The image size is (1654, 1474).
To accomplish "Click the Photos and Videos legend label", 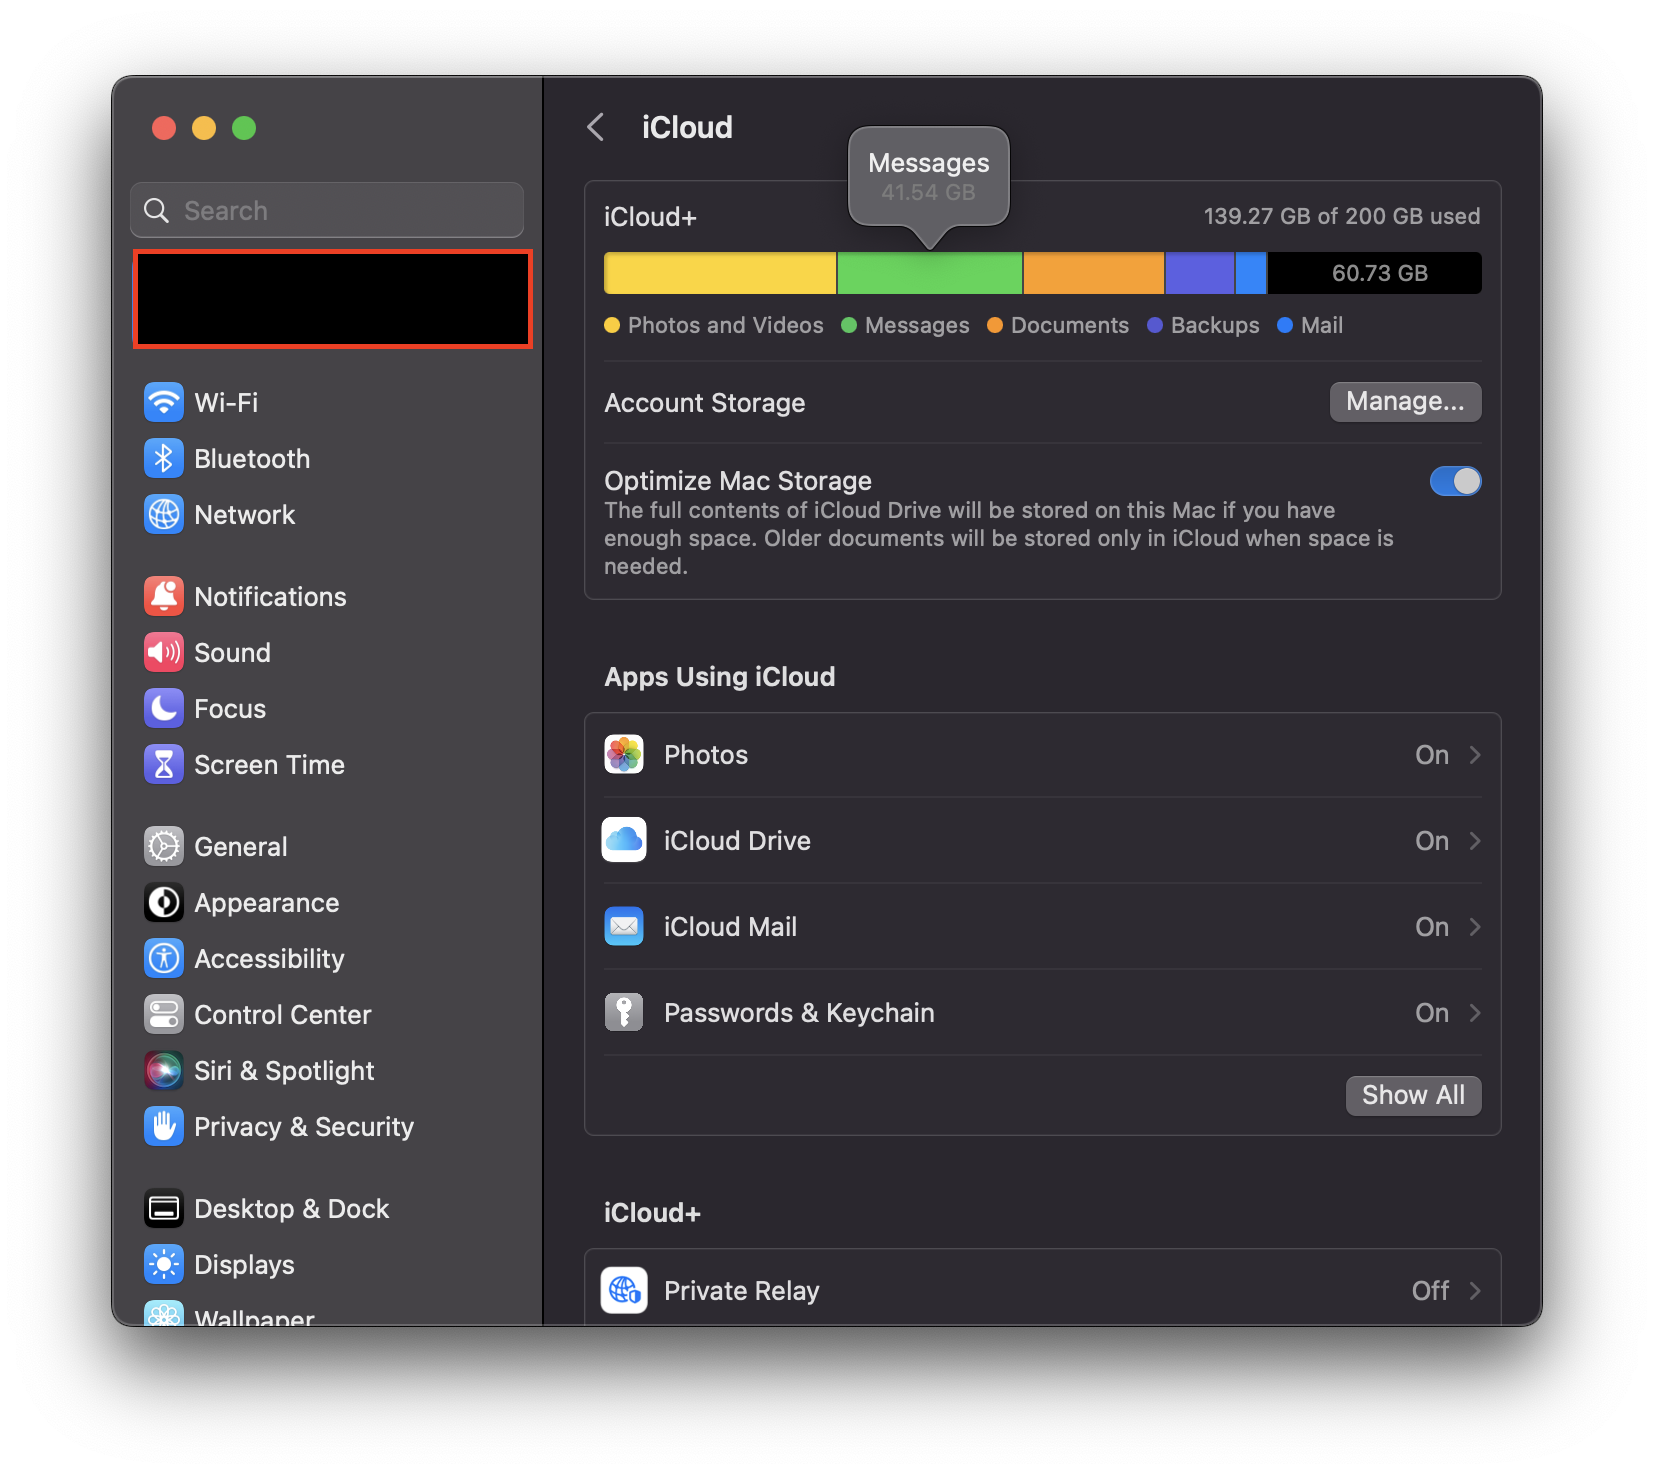I will 725,326.
